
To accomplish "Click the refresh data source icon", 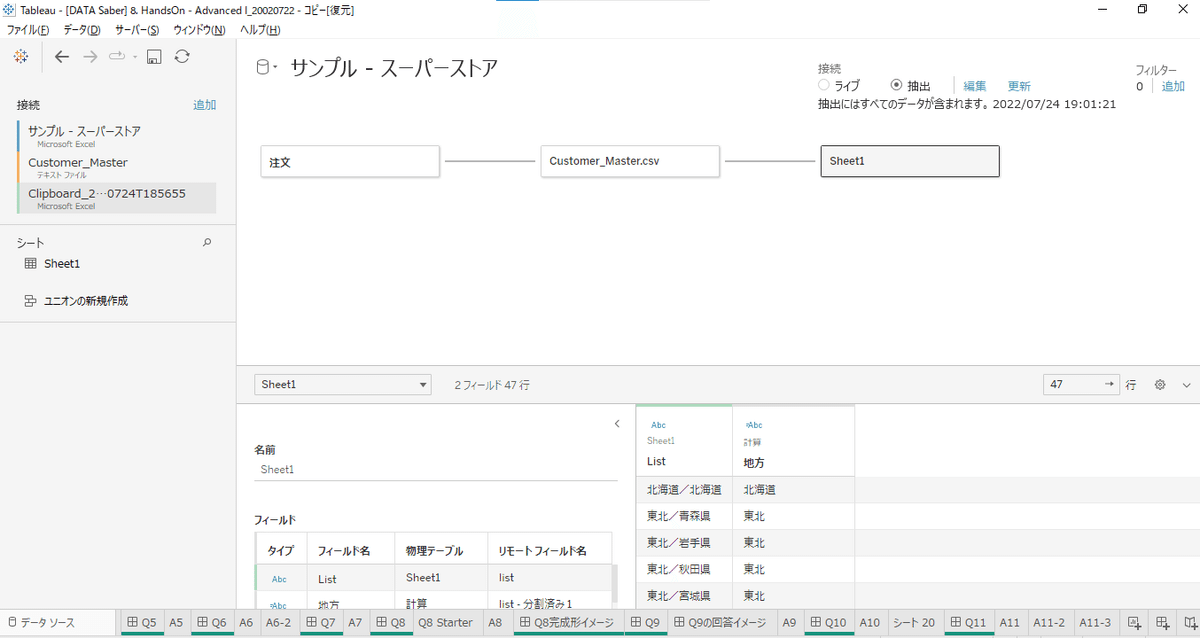I will (182, 57).
